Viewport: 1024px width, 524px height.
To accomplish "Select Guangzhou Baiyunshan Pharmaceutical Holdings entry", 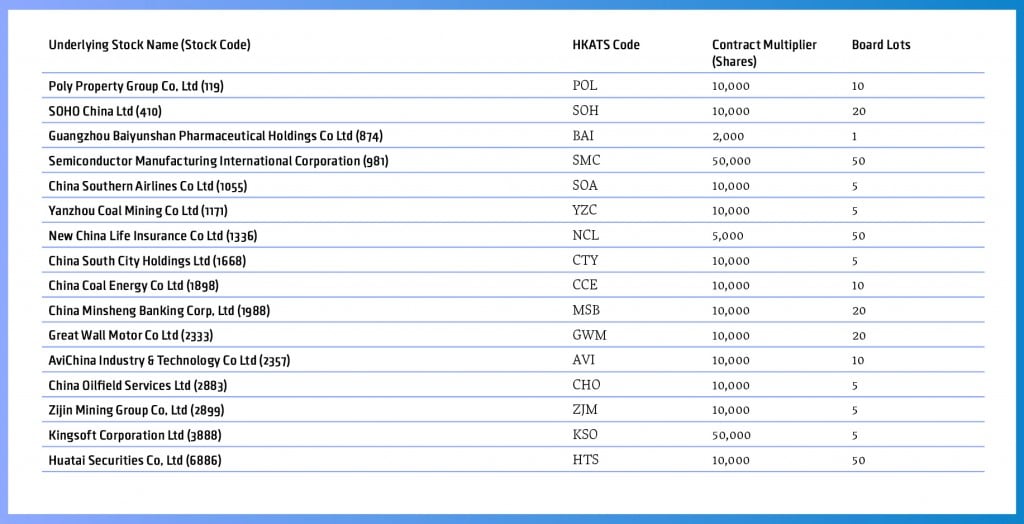I will tap(215, 136).
